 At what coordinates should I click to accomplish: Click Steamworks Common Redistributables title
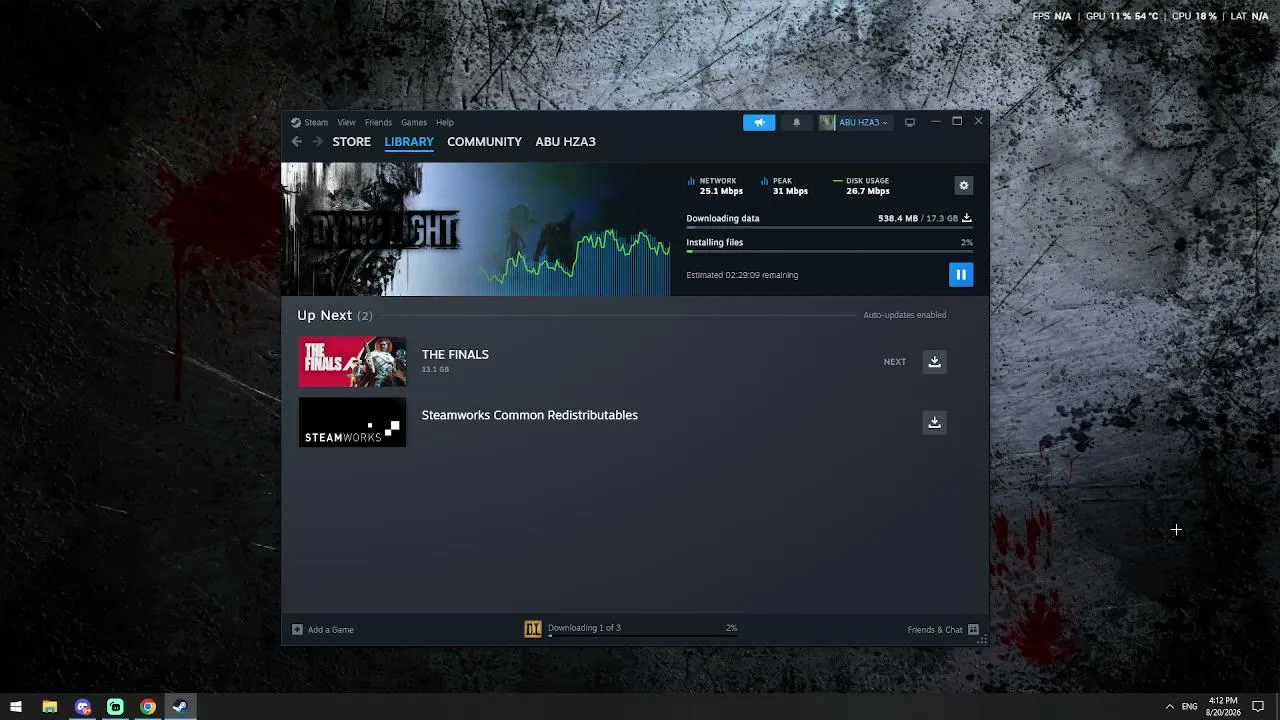(530, 415)
